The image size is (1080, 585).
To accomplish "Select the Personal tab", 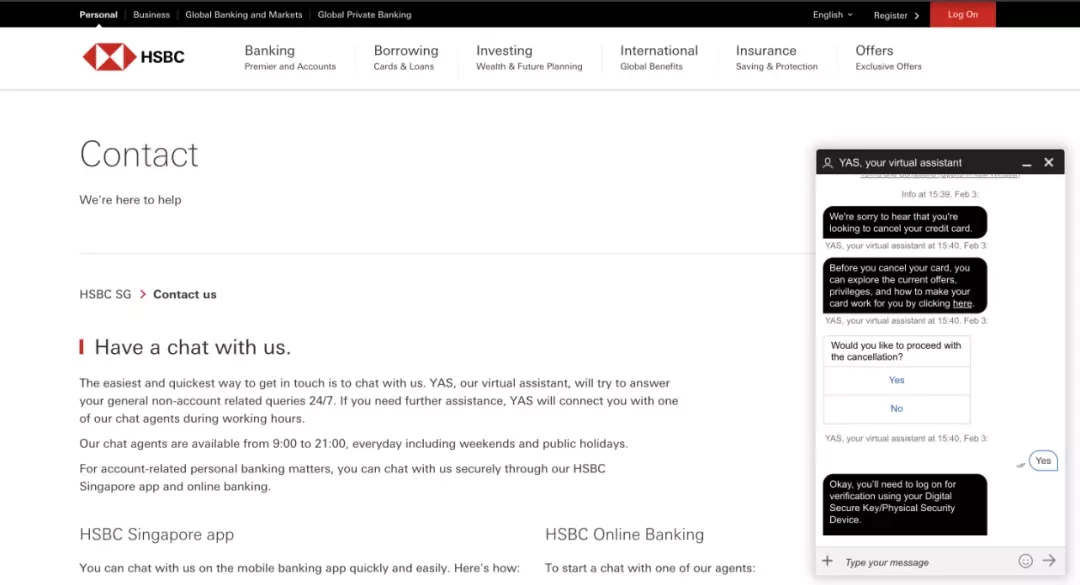I will [x=98, y=14].
